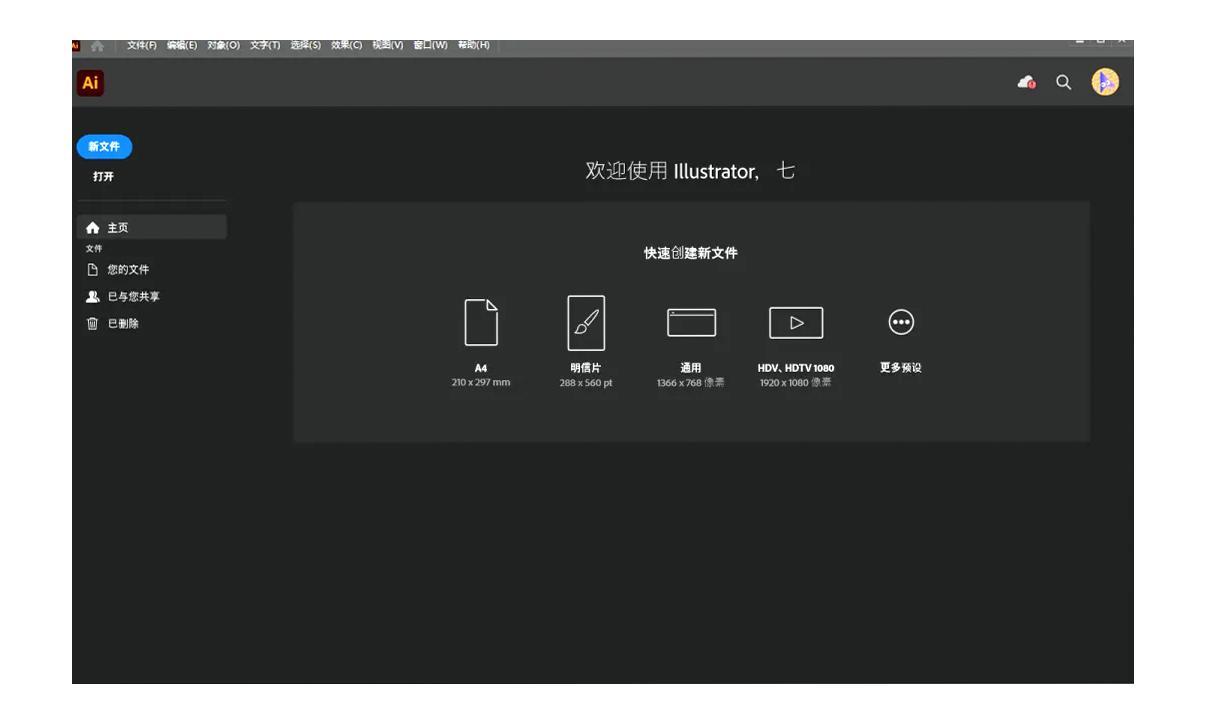Pick the HDV, HDTV 1080 preset icon

point(796,322)
